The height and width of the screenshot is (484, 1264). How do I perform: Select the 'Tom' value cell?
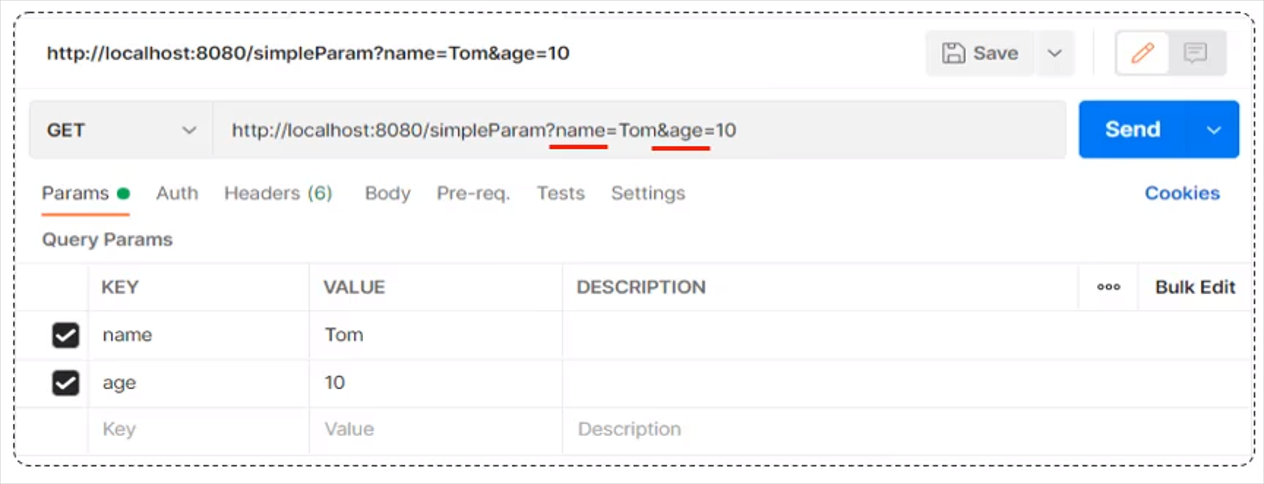(x=436, y=335)
